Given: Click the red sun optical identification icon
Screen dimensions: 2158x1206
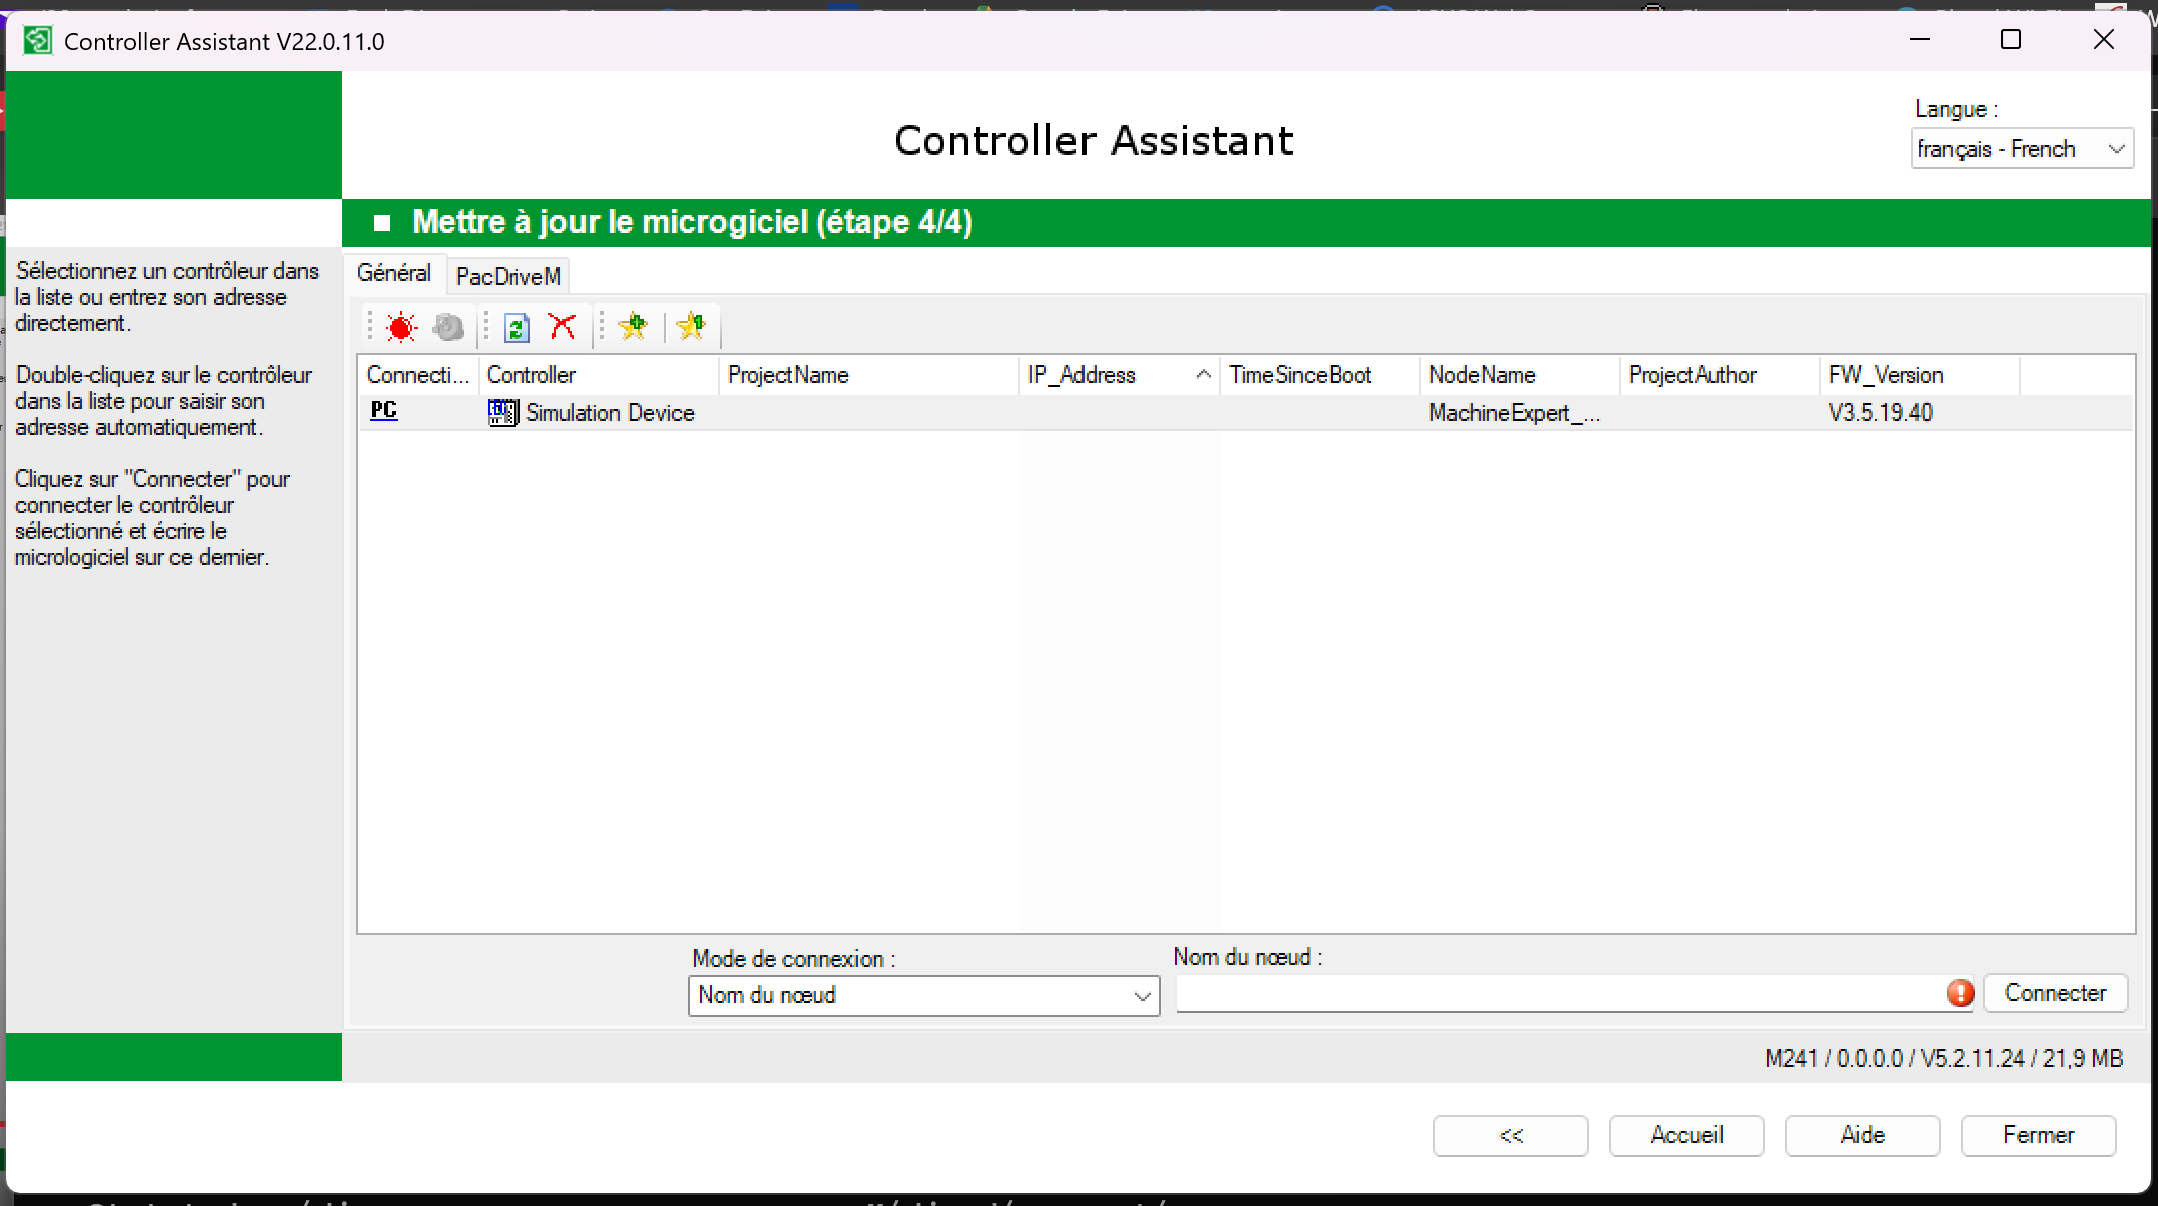Looking at the screenshot, I should click(x=401, y=327).
